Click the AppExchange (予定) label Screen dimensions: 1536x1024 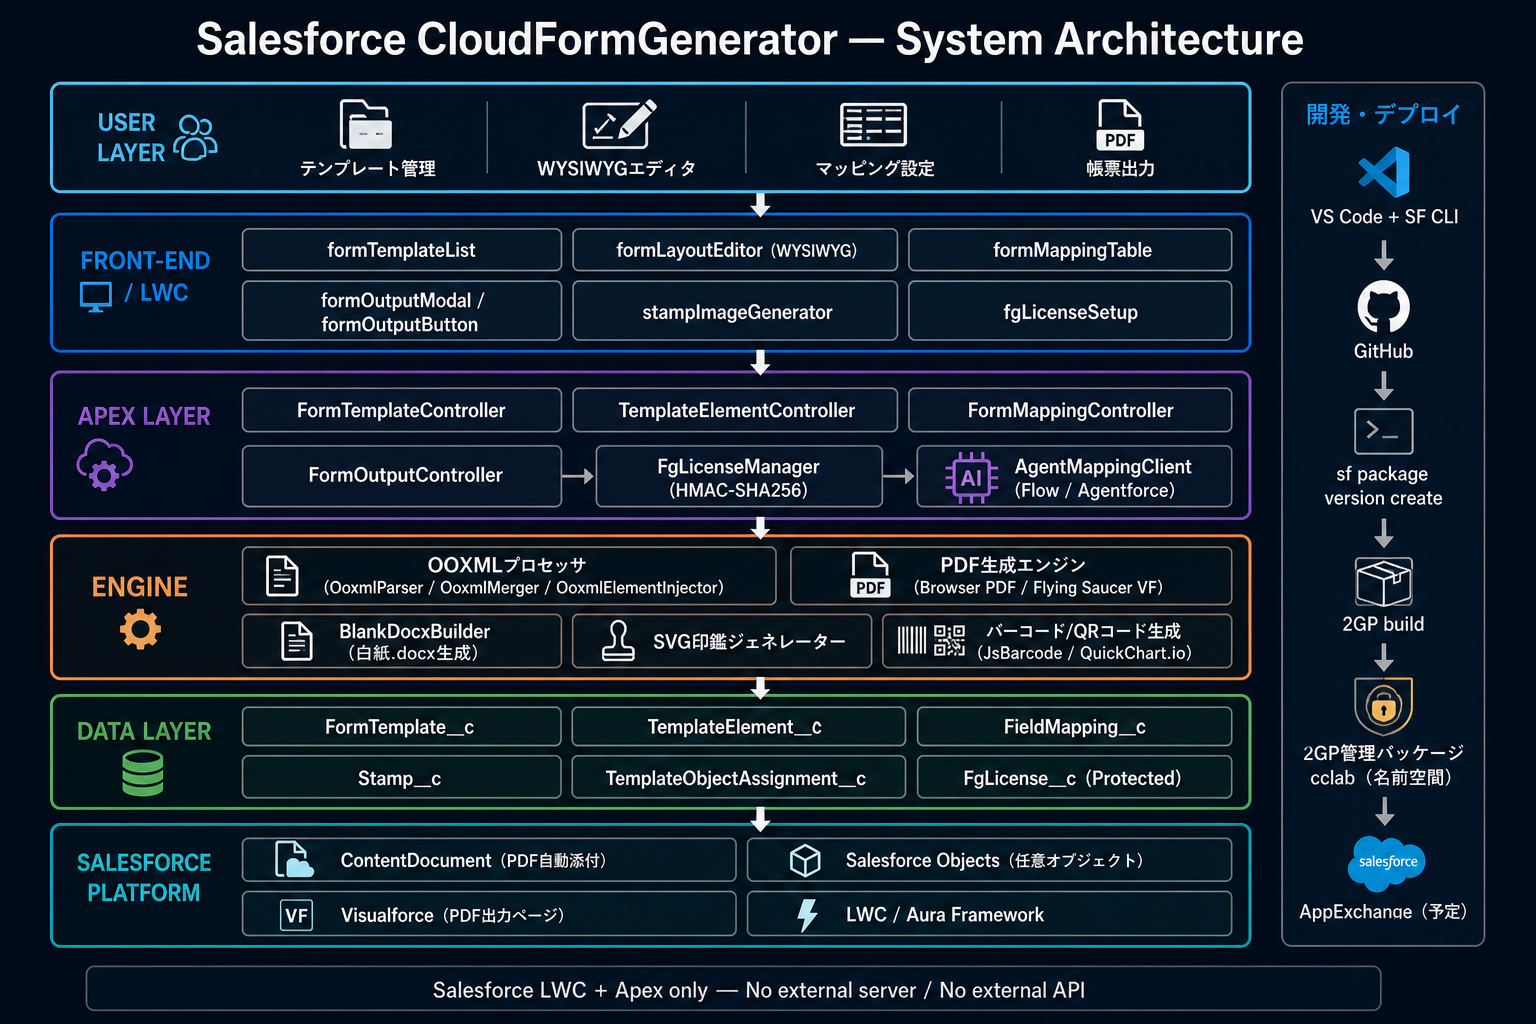(x=1383, y=911)
